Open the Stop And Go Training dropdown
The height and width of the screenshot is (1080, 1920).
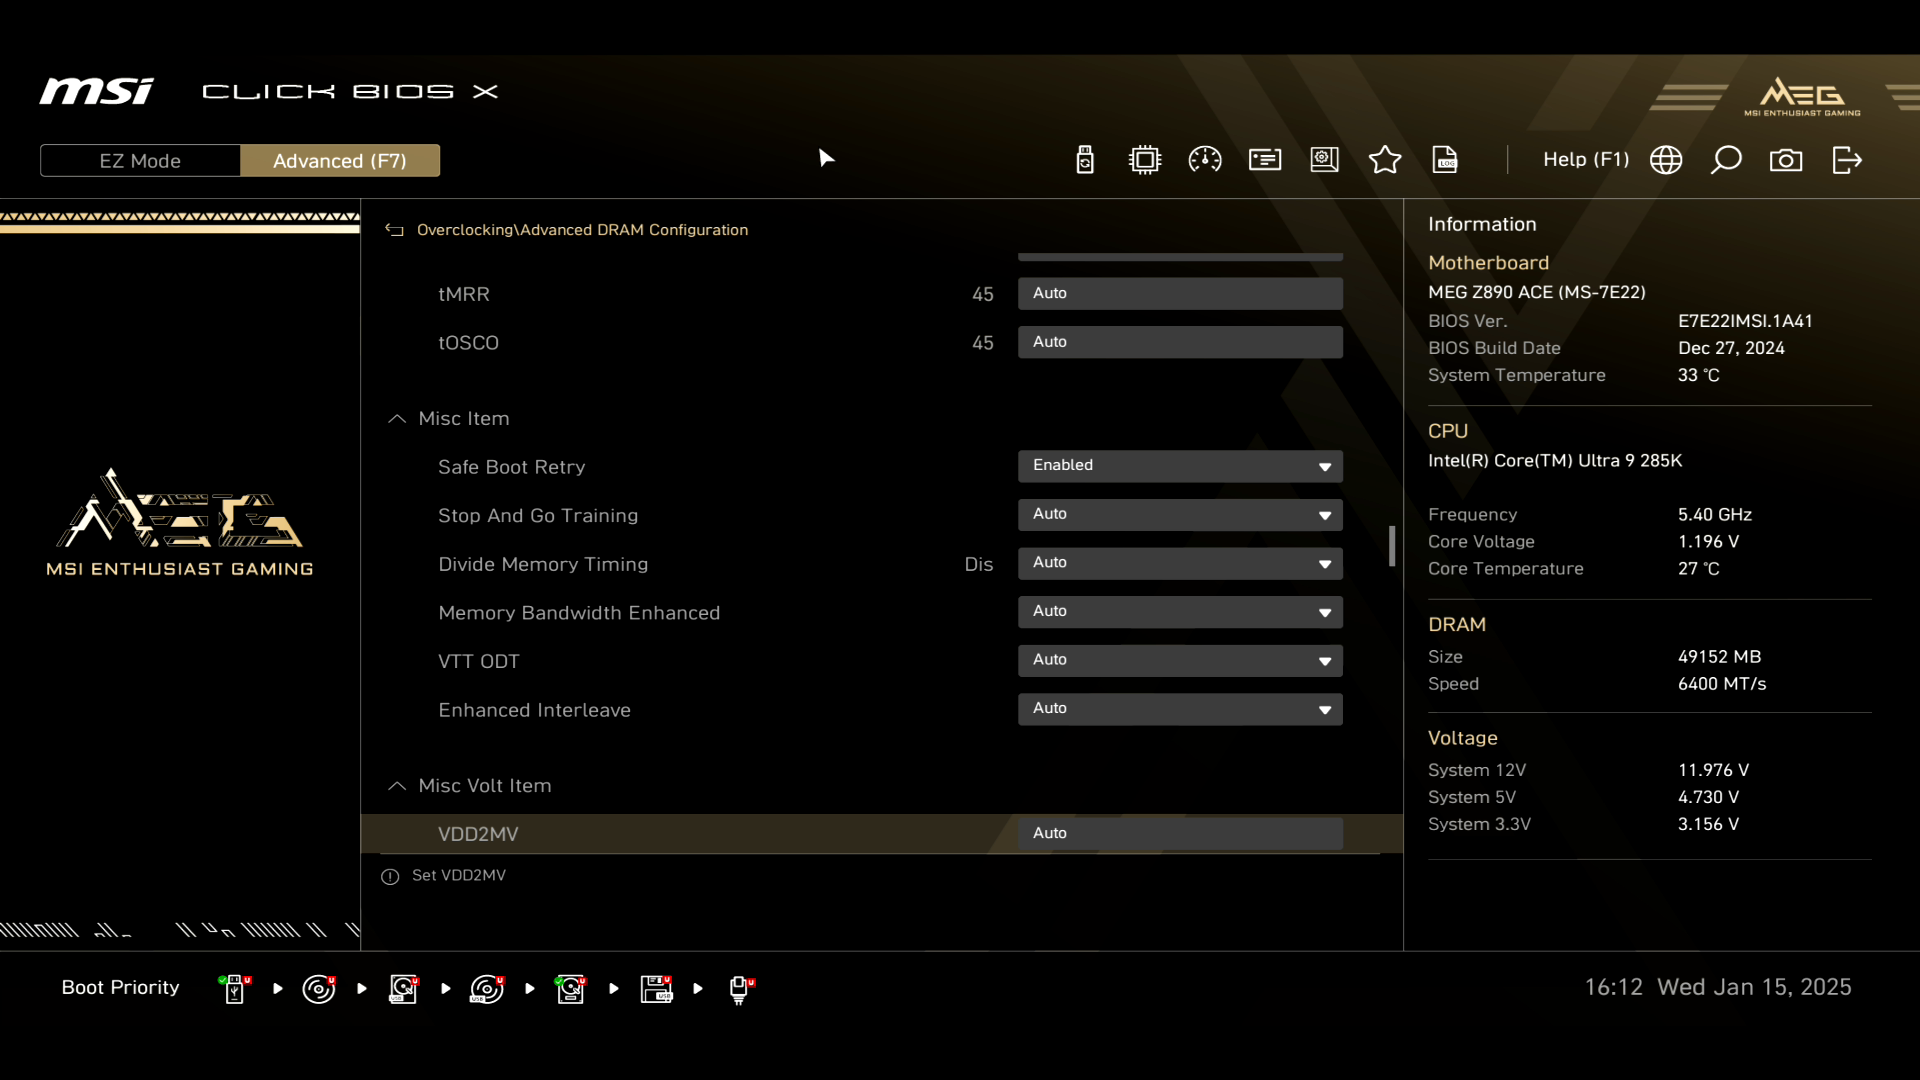point(1180,515)
